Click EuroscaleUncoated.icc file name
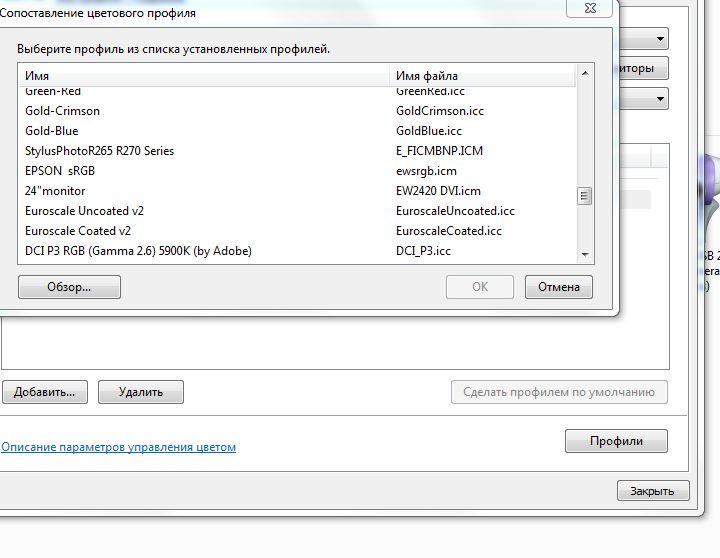The width and height of the screenshot is (720, 558). coord(455,211)
